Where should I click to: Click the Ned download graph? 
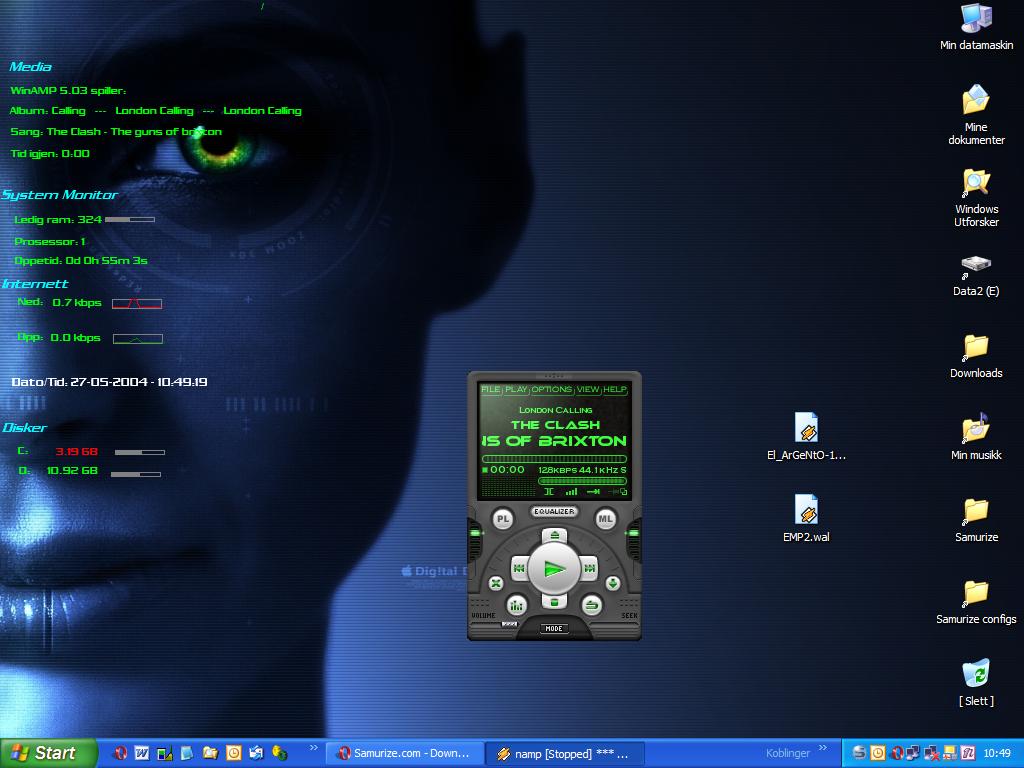pos(136,303)
